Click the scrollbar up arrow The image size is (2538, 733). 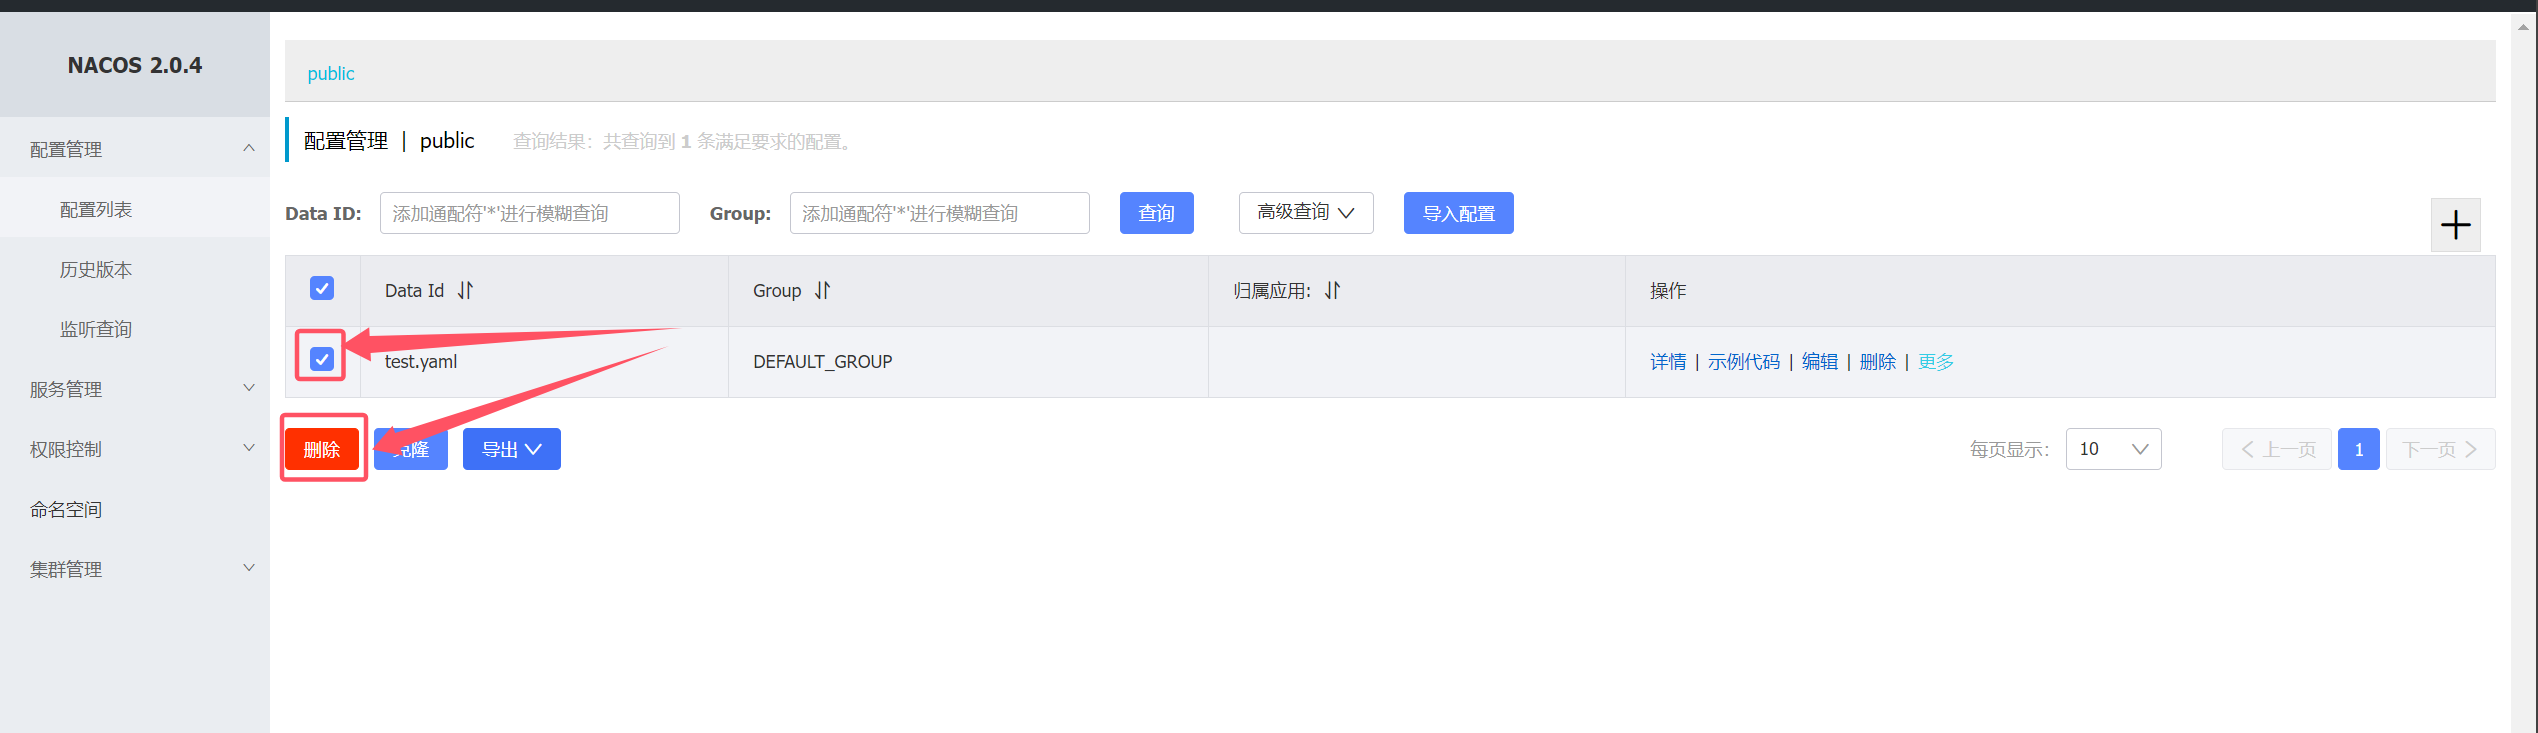2523,27
